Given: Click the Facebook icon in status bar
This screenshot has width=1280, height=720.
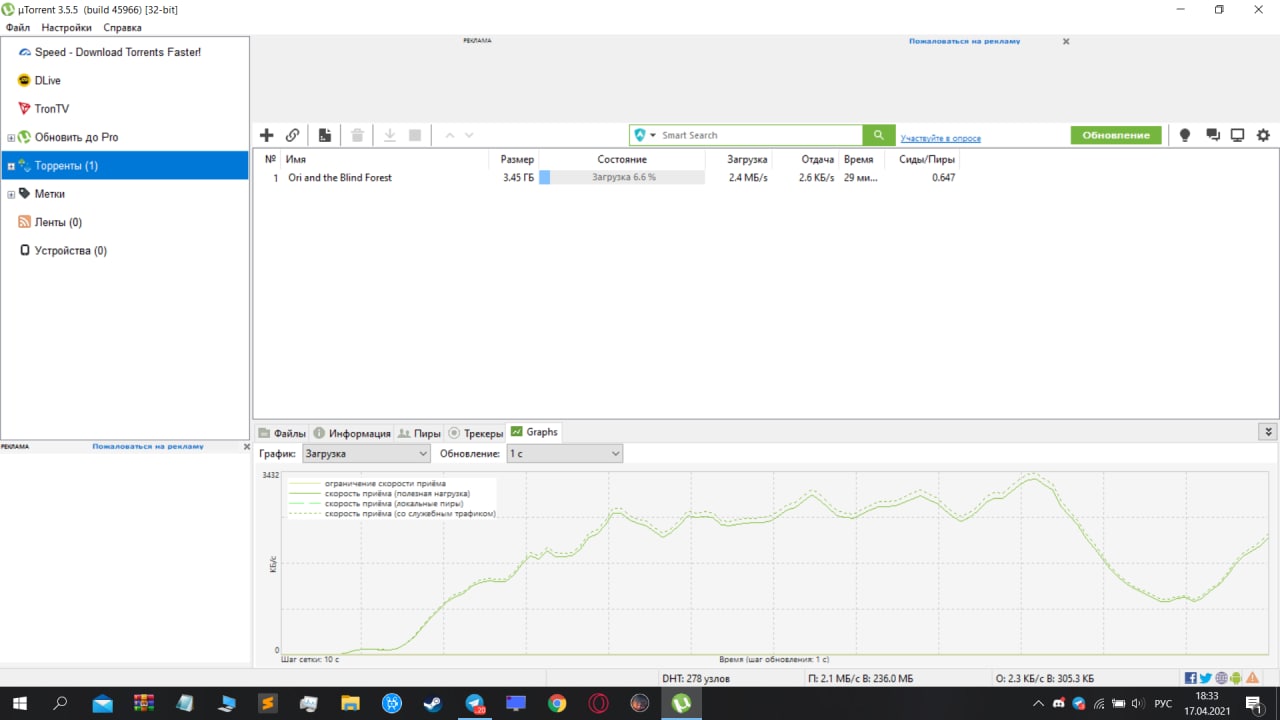Looking at the screenshot, I should click(x=1190, y=678).
